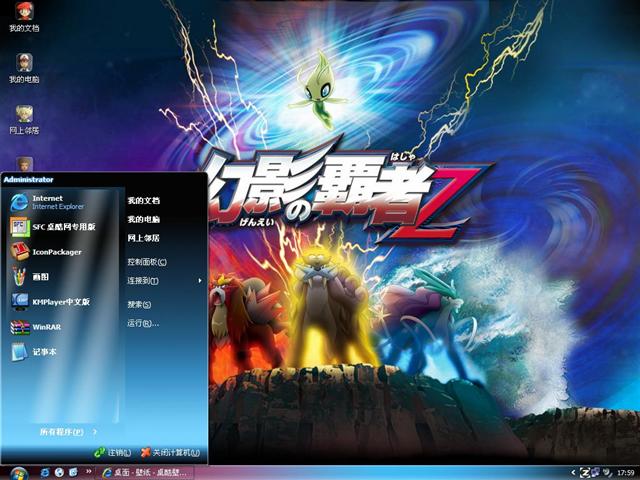The width and height of the screenshot is (640, 480).
Task: Click the IconPackager program icon
Action: [x=19, y=251]
